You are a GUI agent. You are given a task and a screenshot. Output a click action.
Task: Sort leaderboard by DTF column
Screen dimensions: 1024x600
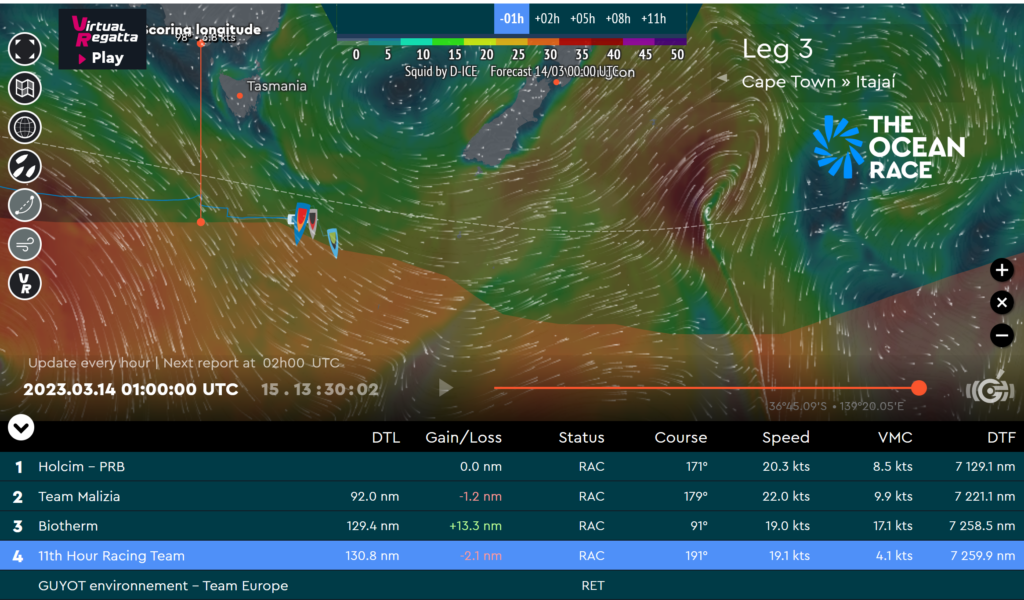1001,437
